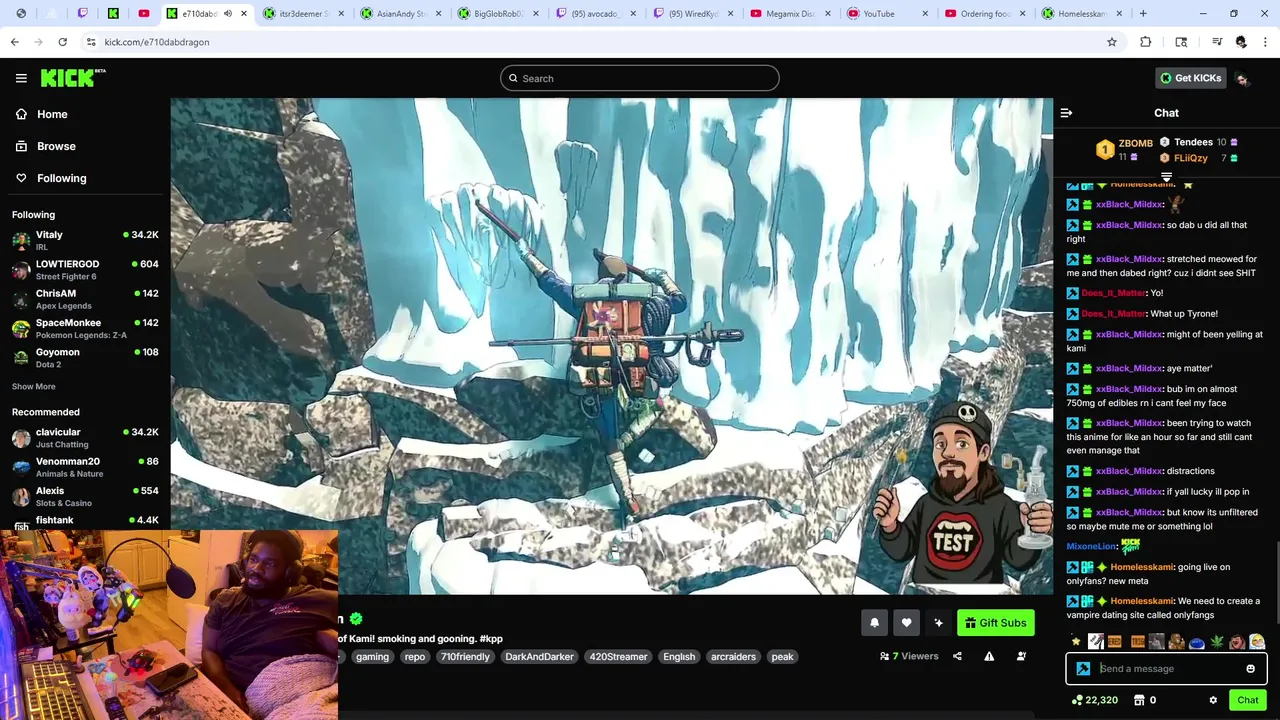Click the Get KICKs button
1280x720 pixels.
(1190, 78)
